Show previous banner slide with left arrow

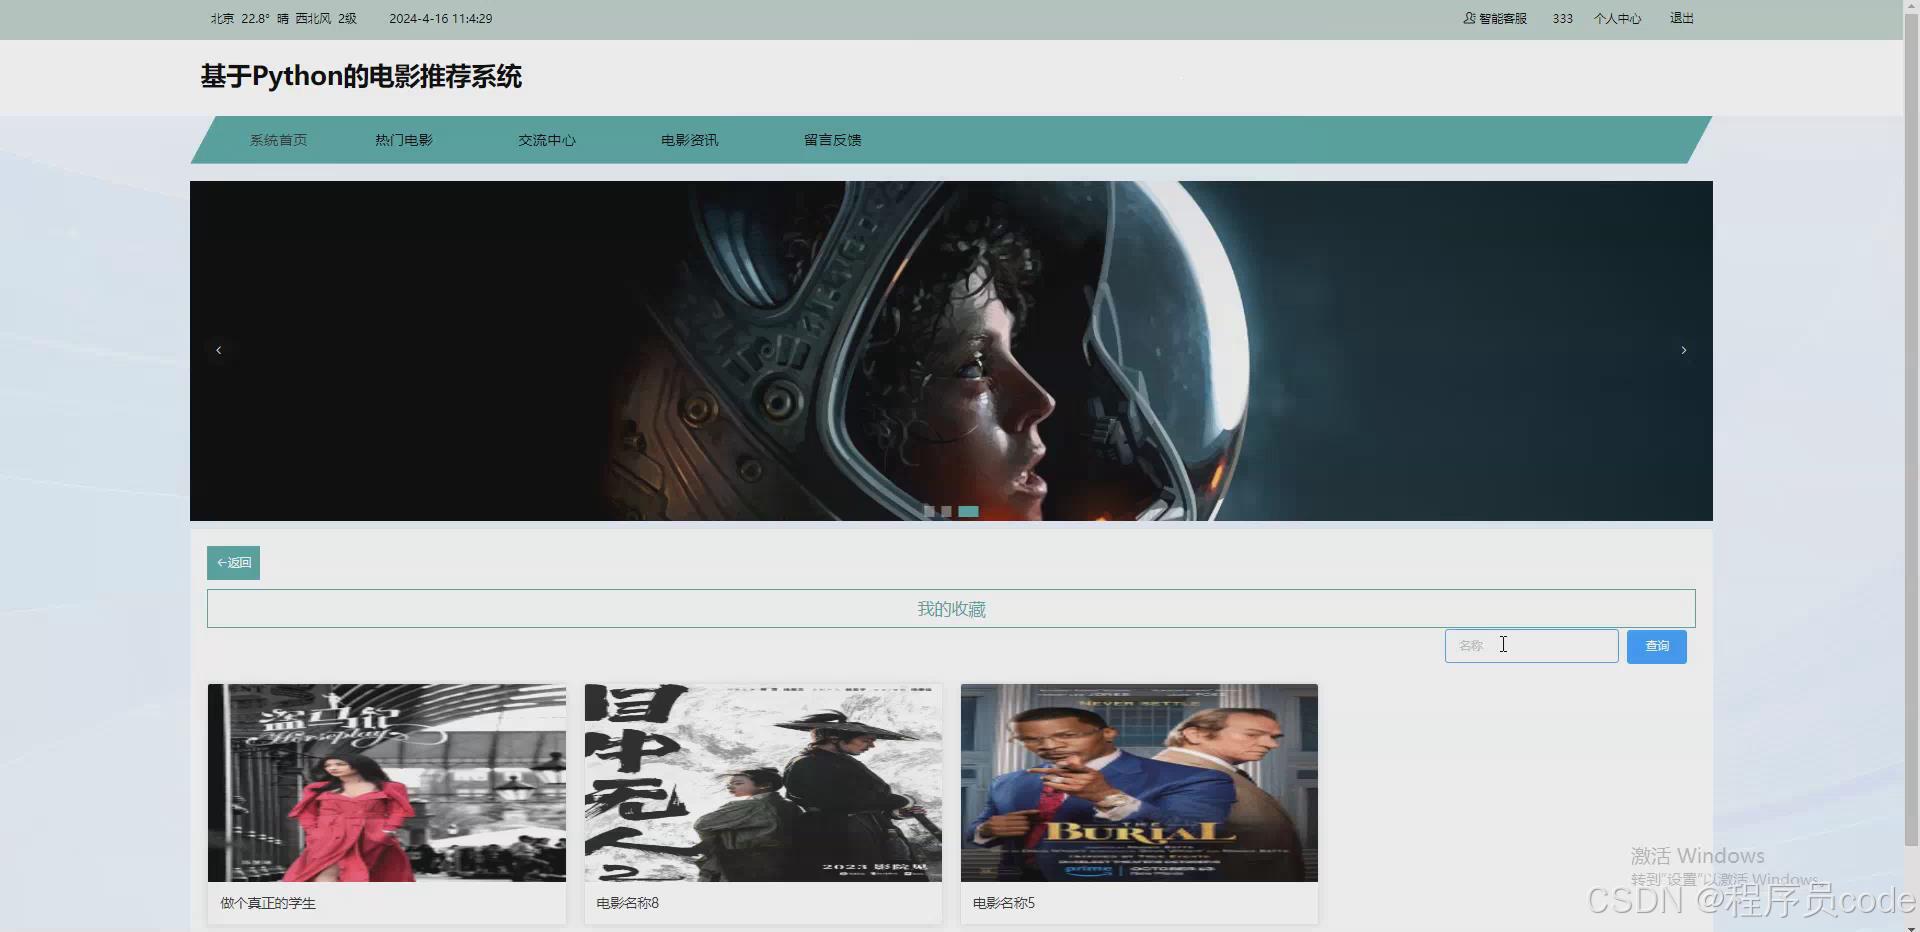[218, 350]
